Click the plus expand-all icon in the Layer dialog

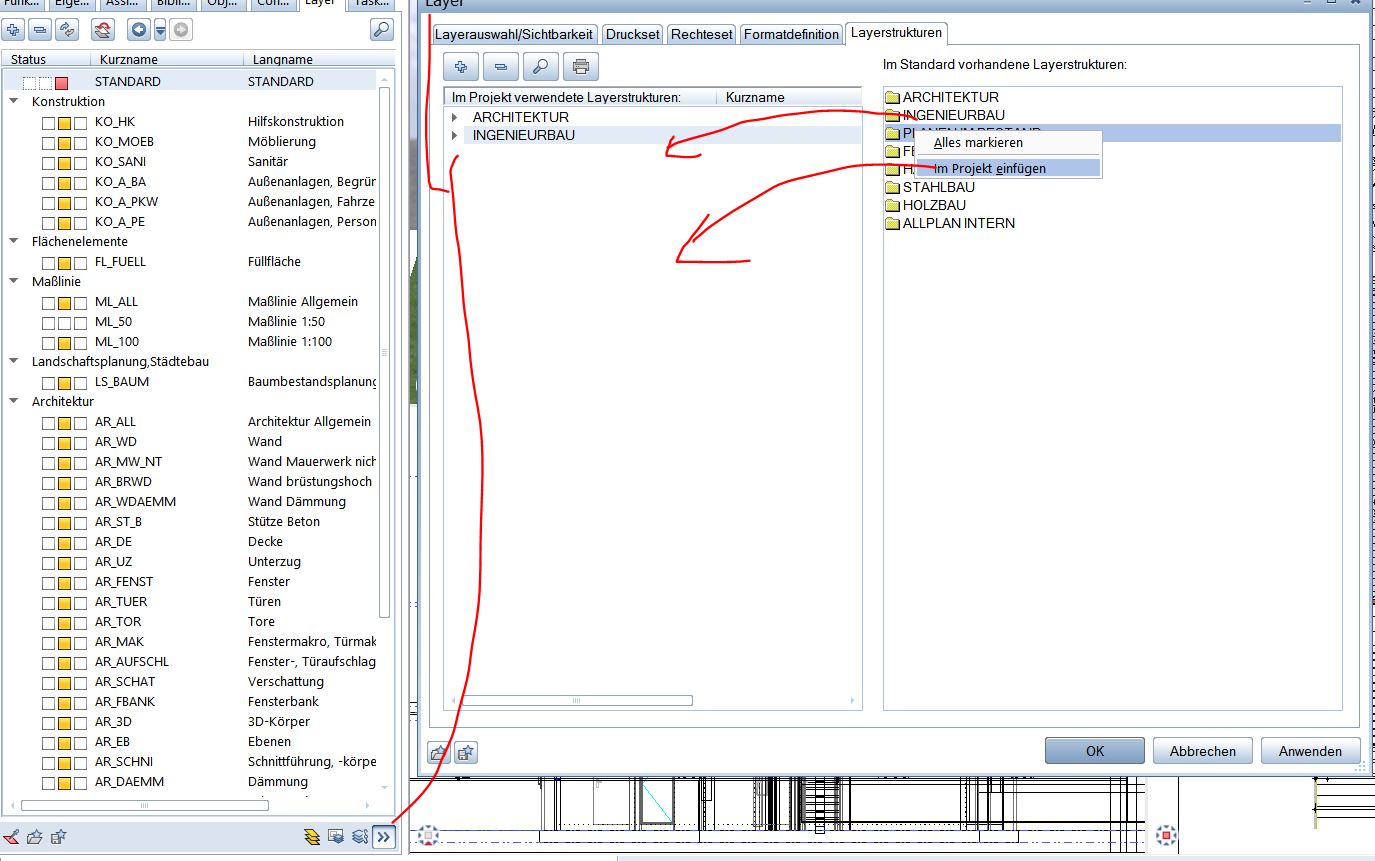(461, 67)
